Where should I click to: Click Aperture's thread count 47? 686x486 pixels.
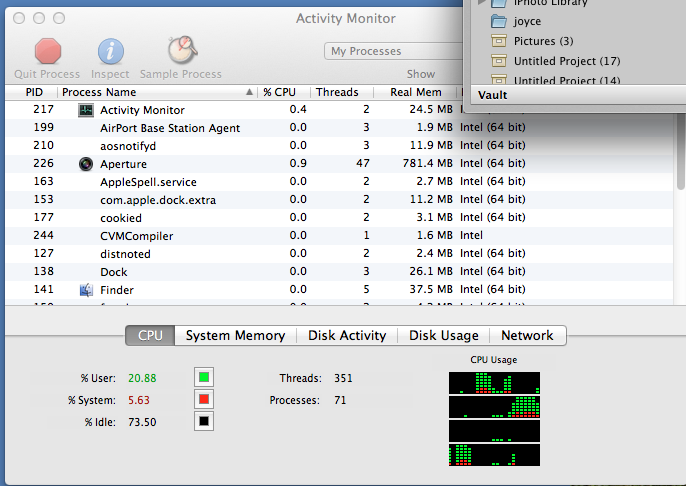[363, 163]
